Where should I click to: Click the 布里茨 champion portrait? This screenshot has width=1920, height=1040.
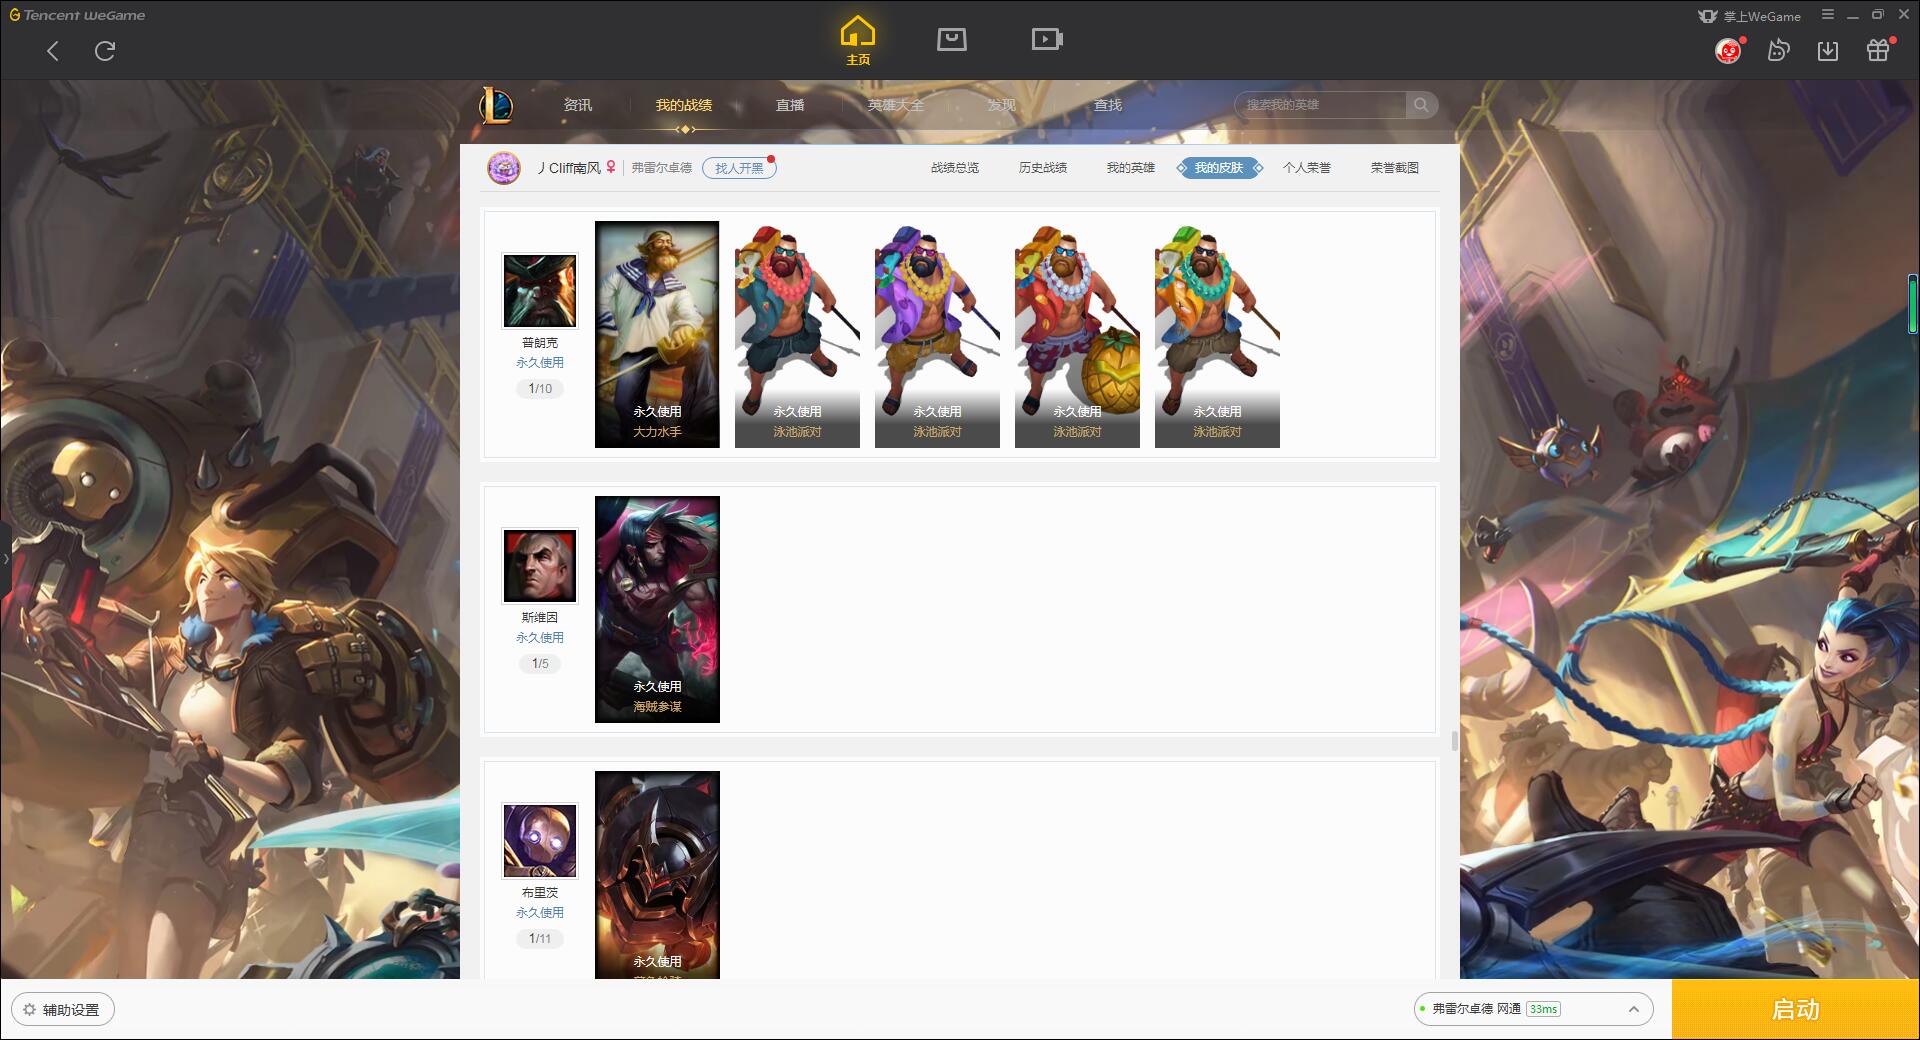tap(540, 841)
